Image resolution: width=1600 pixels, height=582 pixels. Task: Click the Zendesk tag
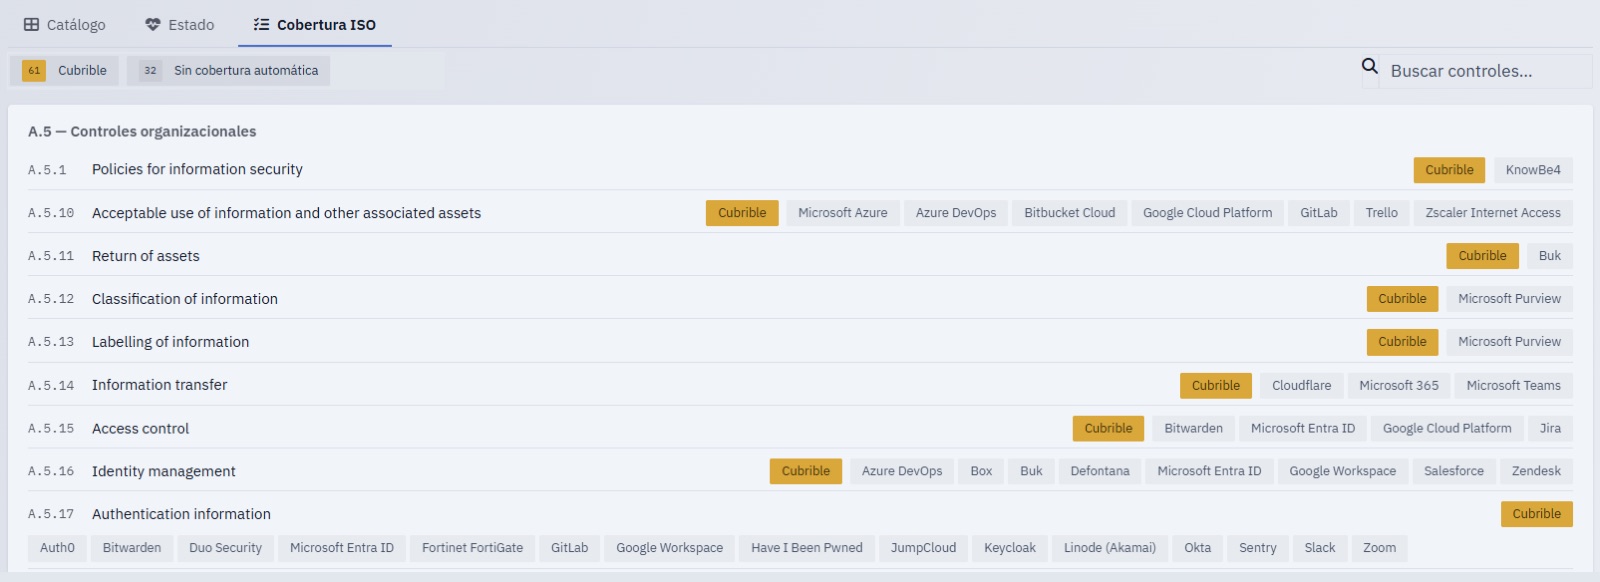(x=1536, y=471)
